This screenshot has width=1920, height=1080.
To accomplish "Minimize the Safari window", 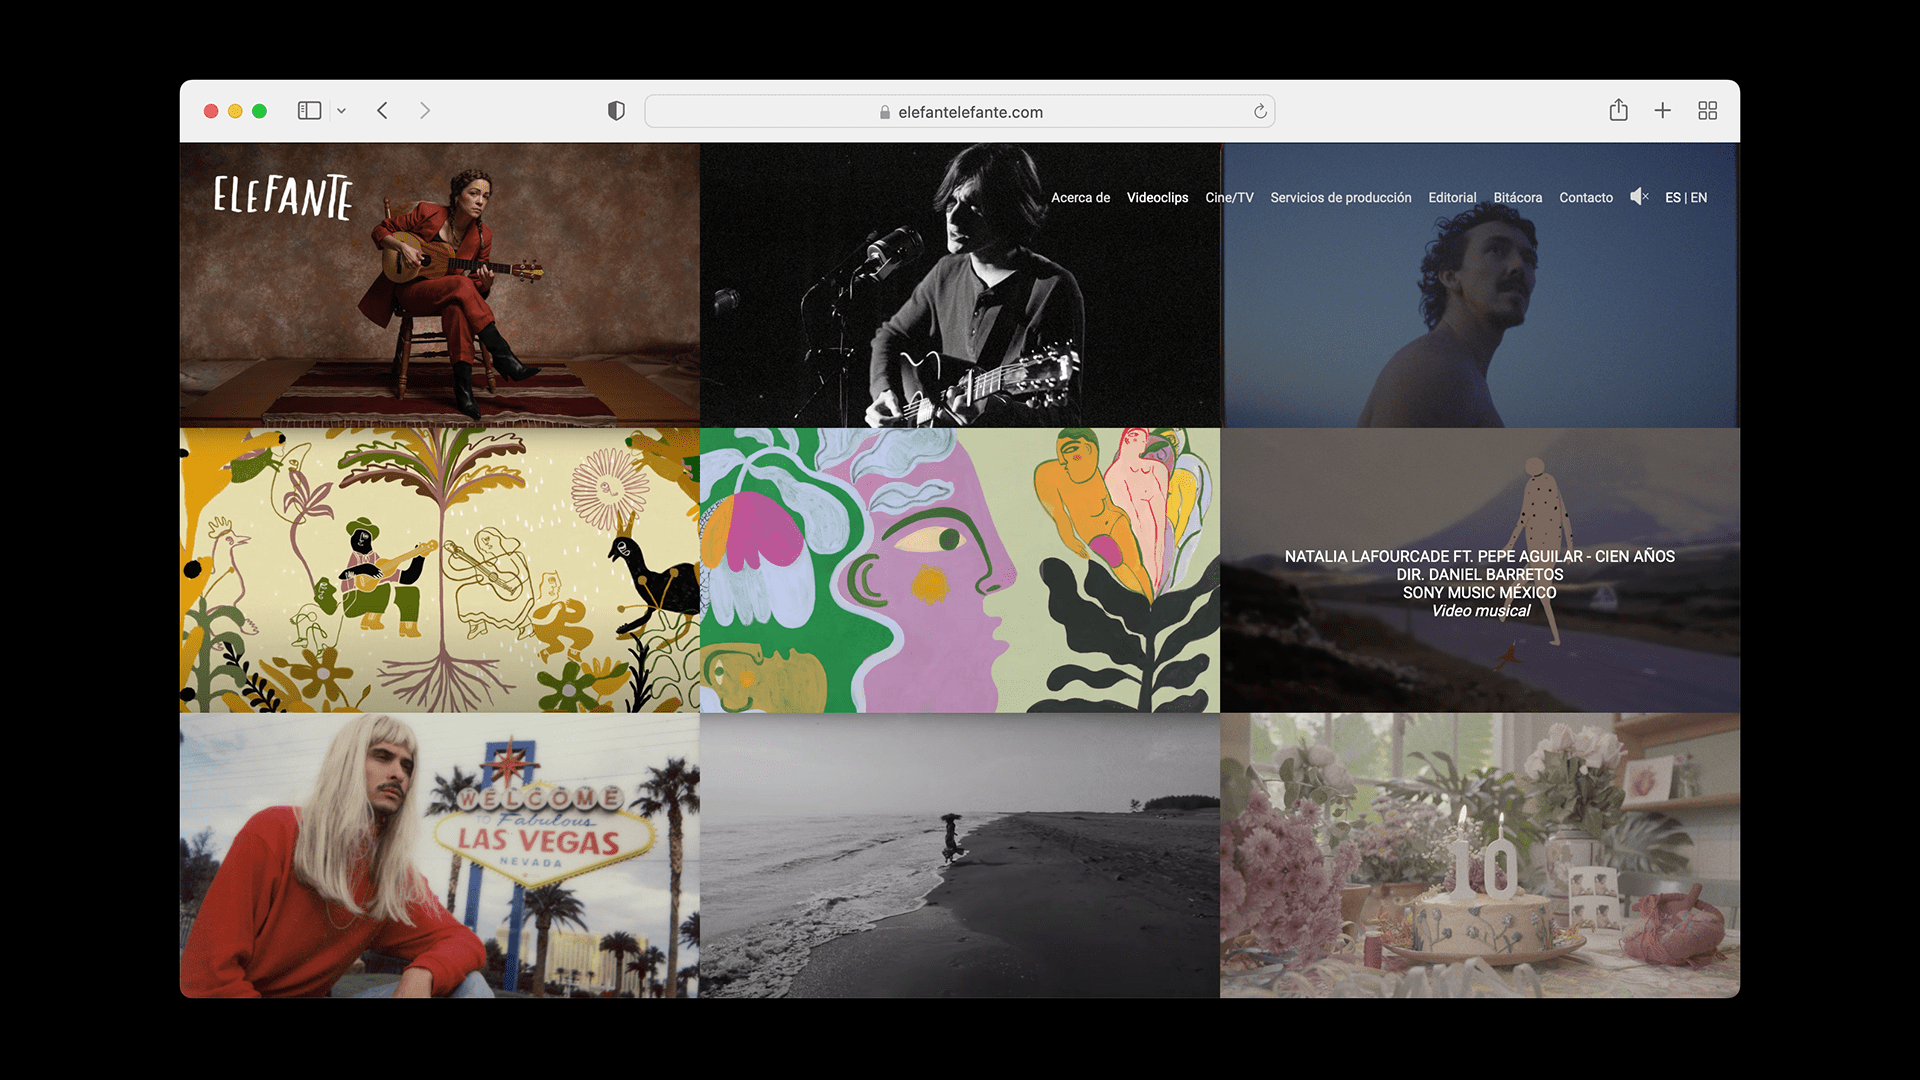I will pyautogui.click(x=235, y=111).
